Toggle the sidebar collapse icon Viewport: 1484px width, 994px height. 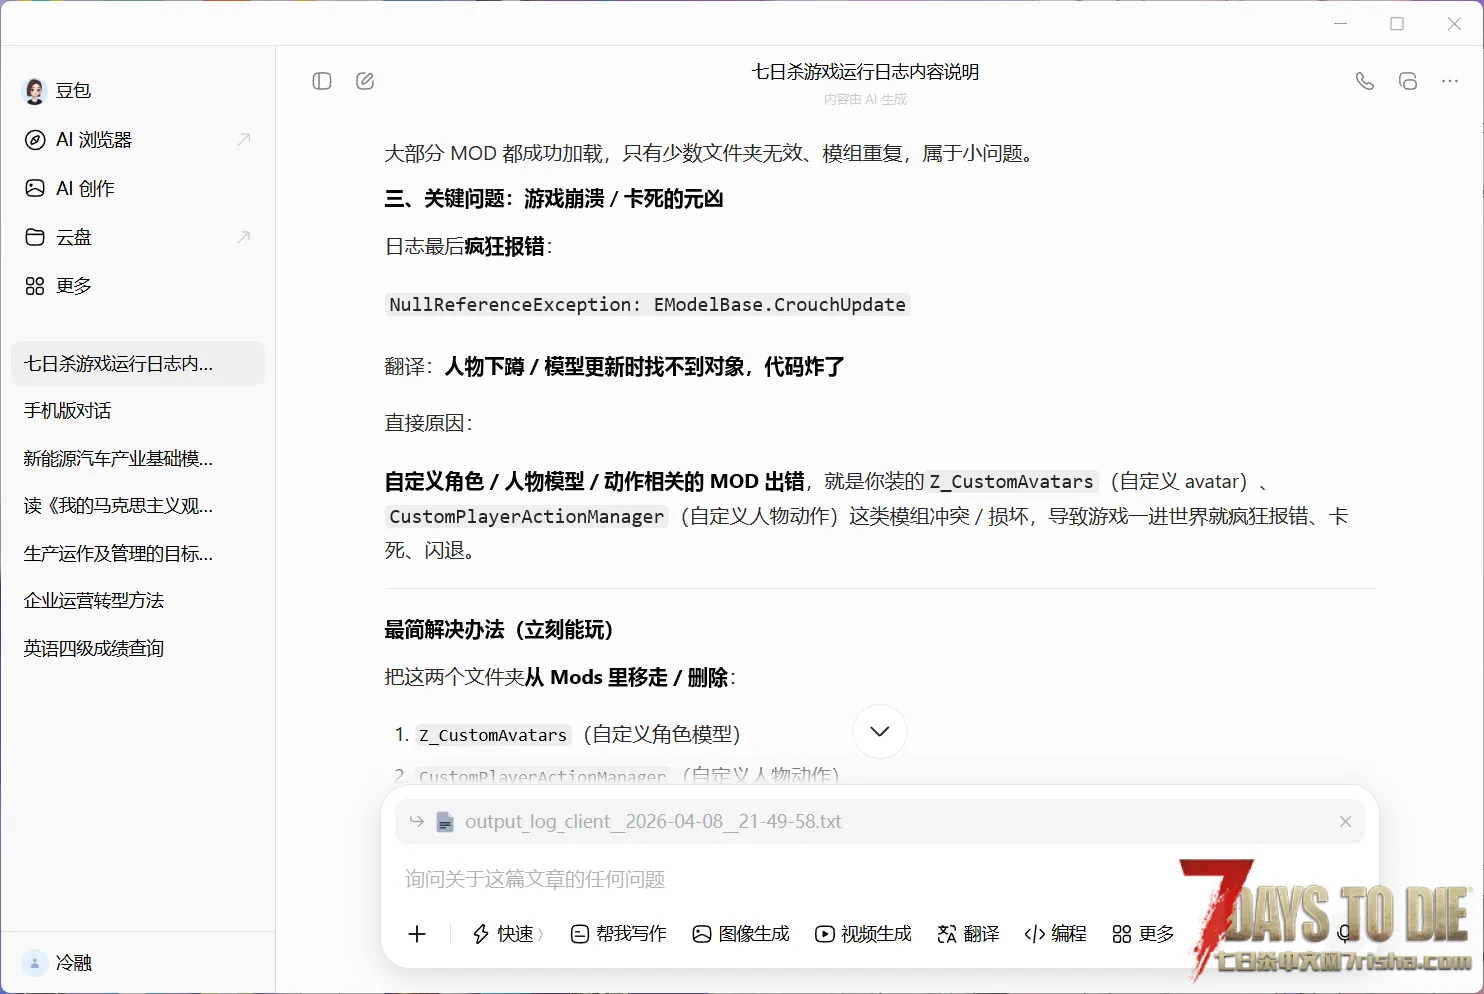click(x=322, y=81)
